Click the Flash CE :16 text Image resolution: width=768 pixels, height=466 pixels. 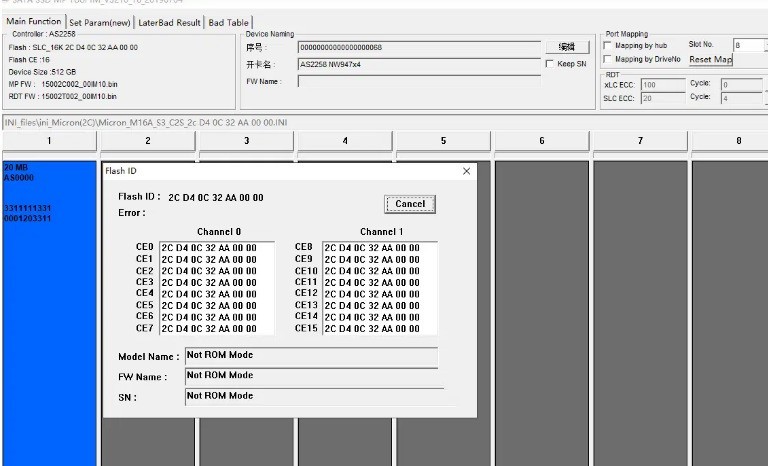pyautogui.click(x=29, y=60)
